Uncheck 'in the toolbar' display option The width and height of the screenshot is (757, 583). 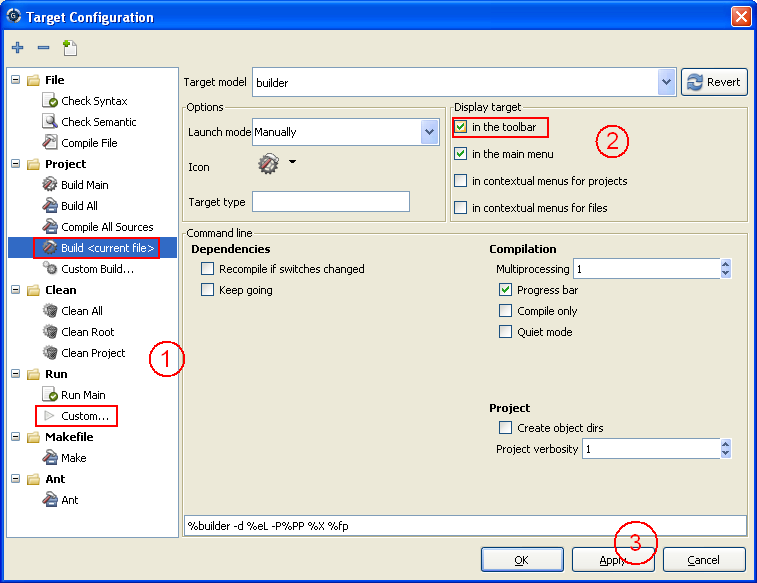[x=460, y=127]
